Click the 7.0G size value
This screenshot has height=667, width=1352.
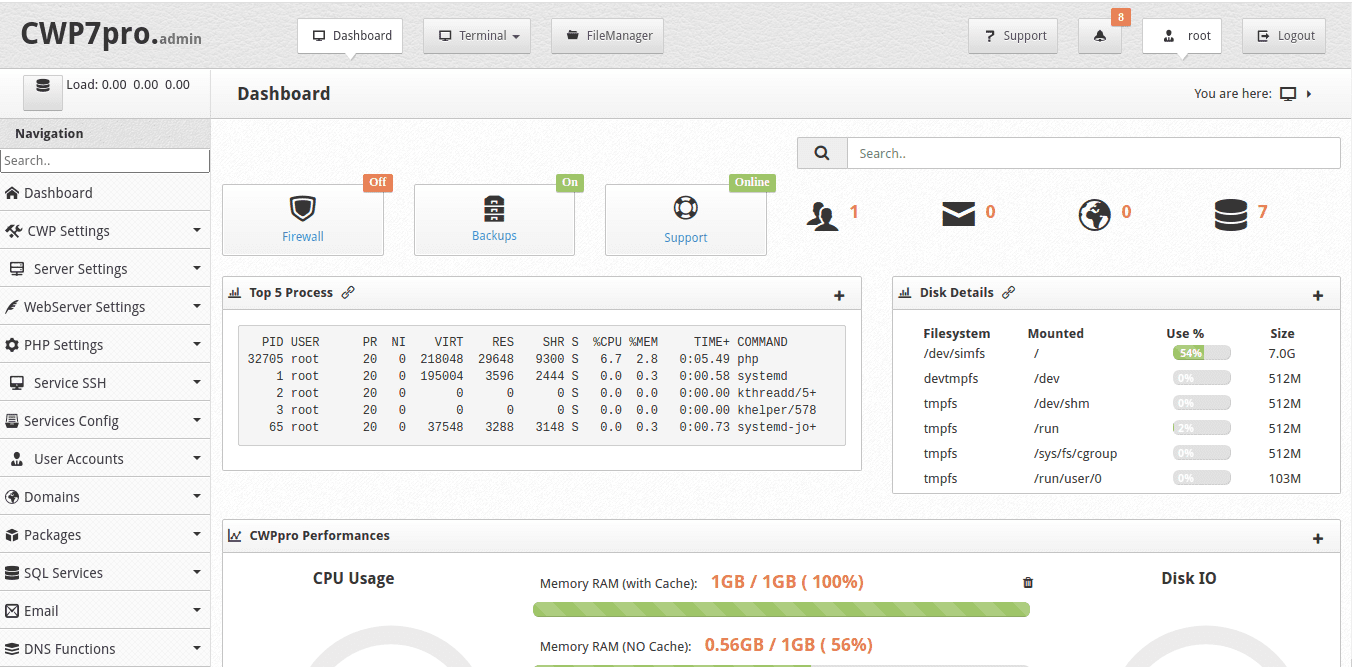[1282, 354]
